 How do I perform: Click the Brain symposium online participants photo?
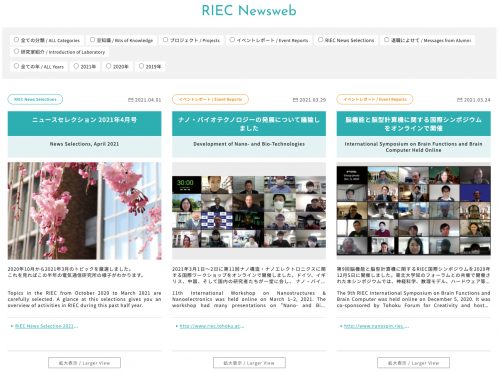click(x=414, y=211)
